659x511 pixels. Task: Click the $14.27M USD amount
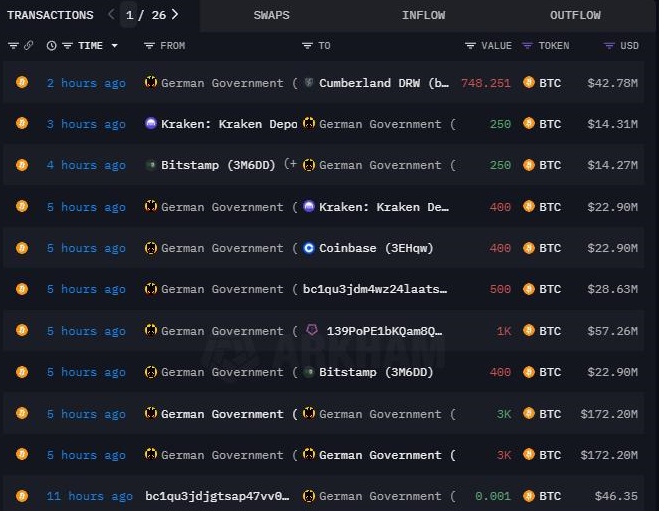coord(612,165)
